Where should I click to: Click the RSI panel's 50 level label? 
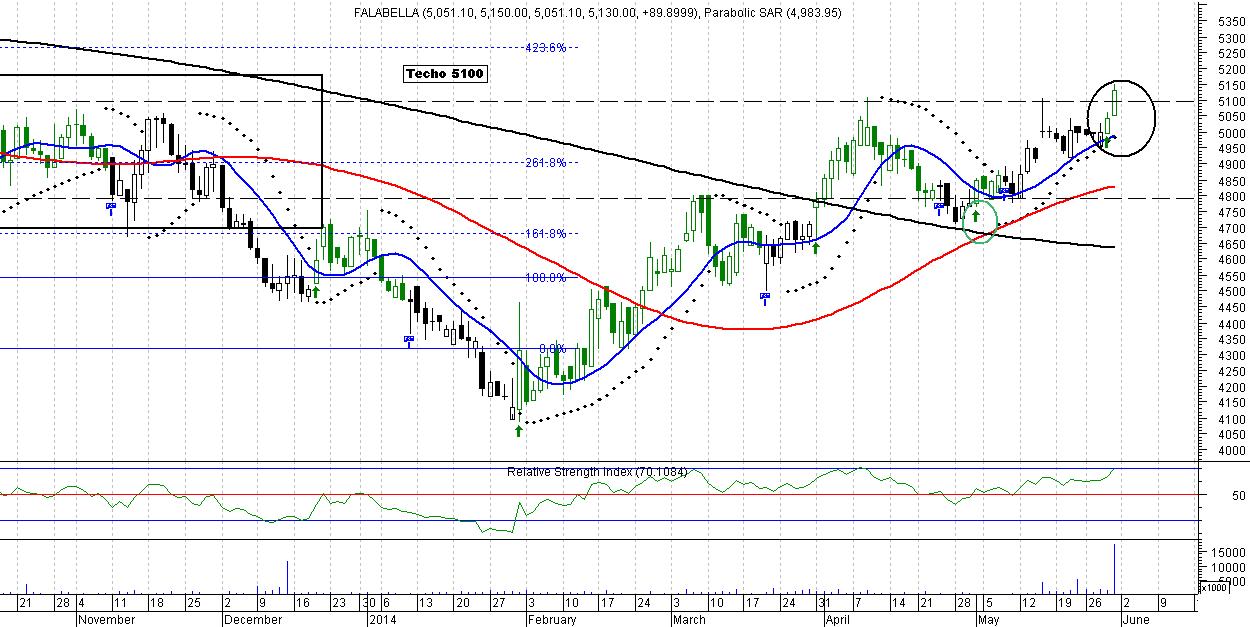click(x=1239, y=496)
